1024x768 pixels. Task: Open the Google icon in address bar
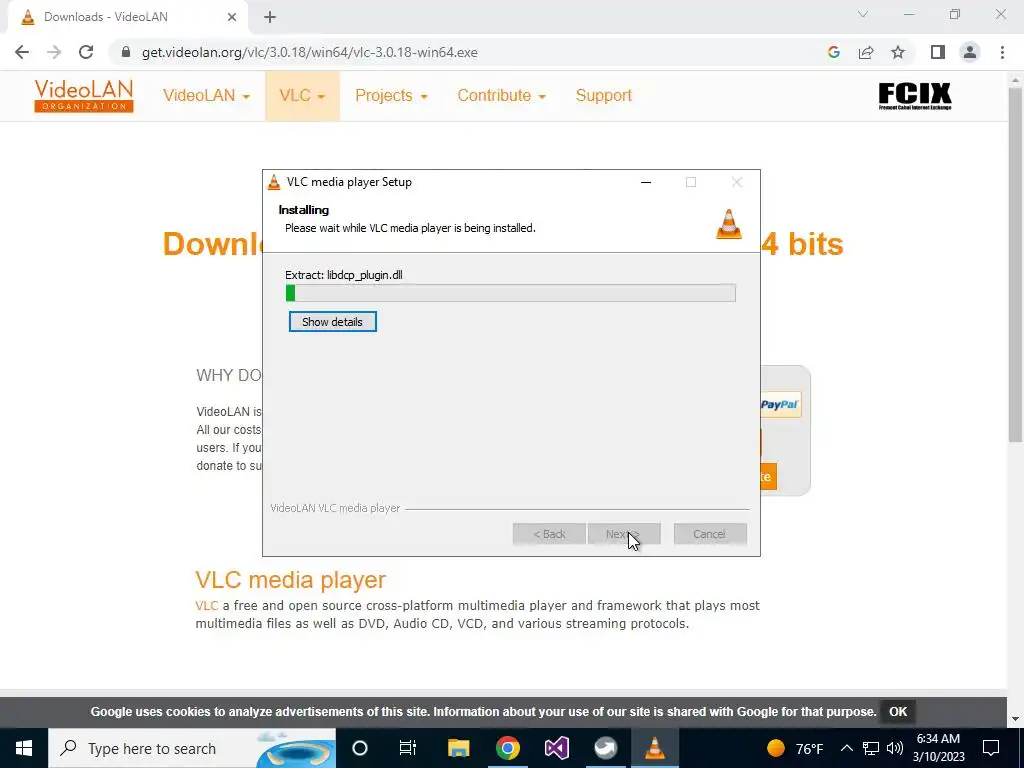(833, 52)
